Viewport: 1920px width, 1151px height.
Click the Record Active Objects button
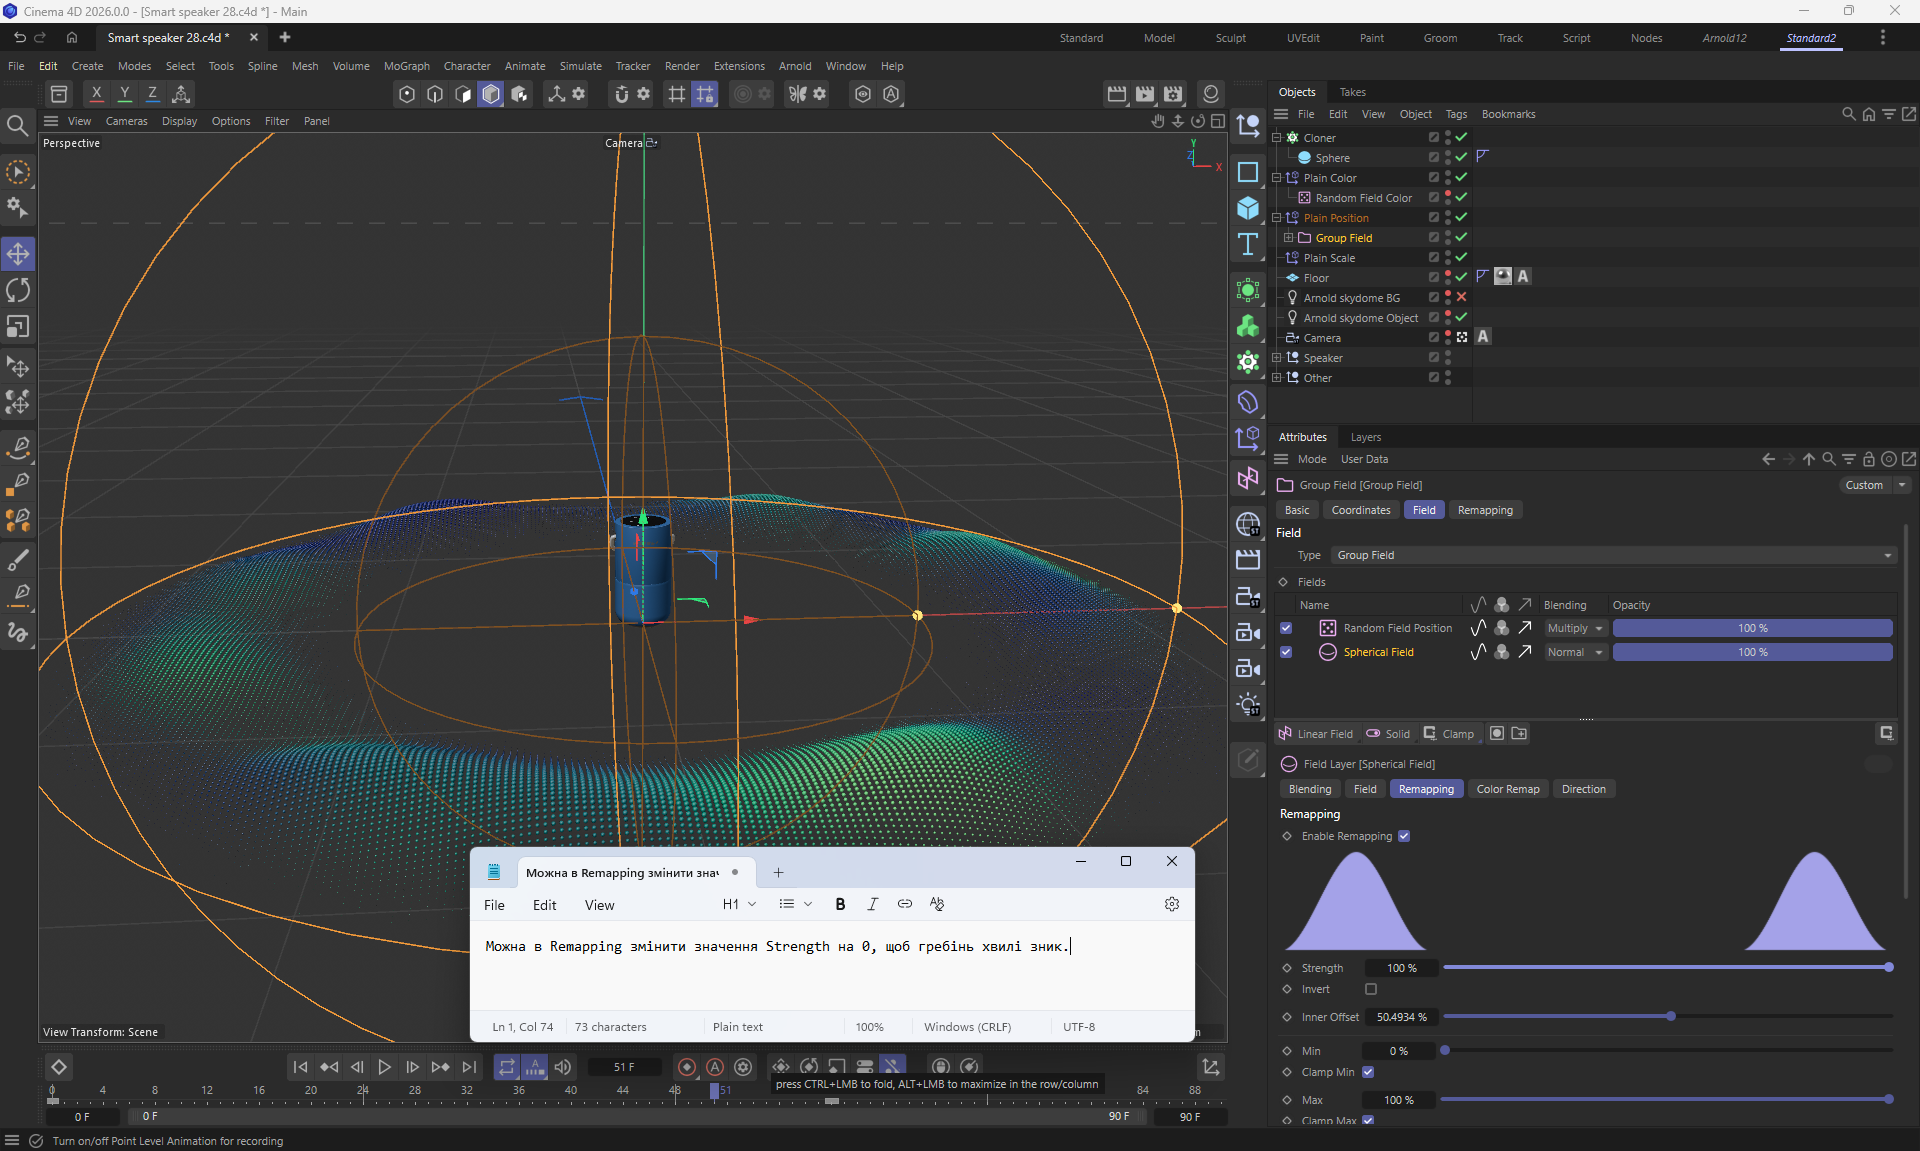pos(686,1067)
